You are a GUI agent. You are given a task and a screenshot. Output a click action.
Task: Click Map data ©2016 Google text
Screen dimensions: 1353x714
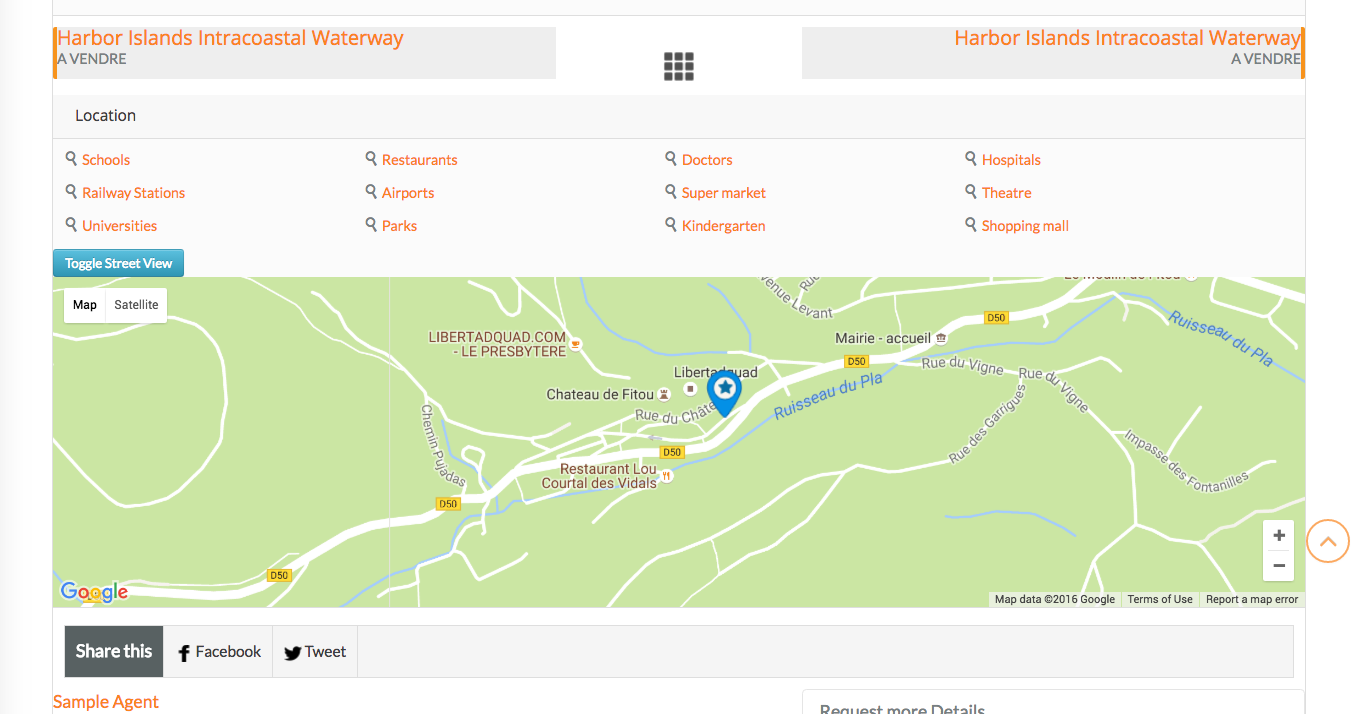tap(1055, 599)
